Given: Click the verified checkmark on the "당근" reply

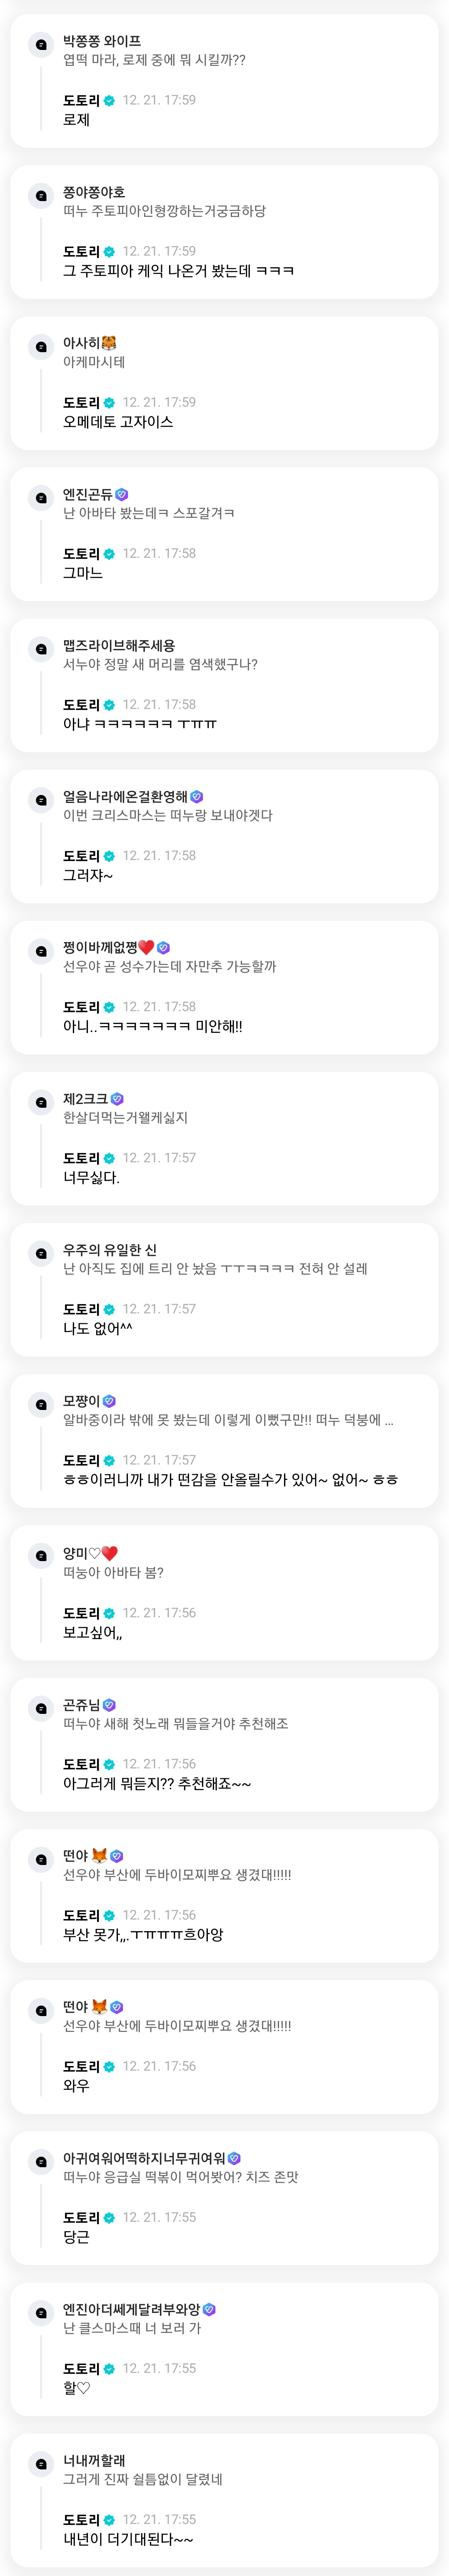Looking at the screenshot, I should [x=110, y=2217].
